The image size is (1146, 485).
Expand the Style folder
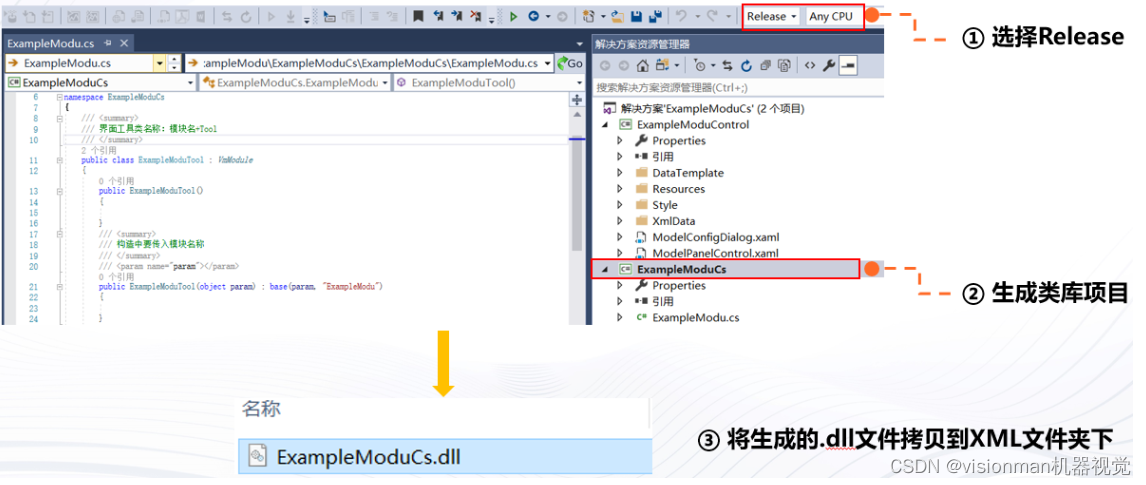click(621, 205)
